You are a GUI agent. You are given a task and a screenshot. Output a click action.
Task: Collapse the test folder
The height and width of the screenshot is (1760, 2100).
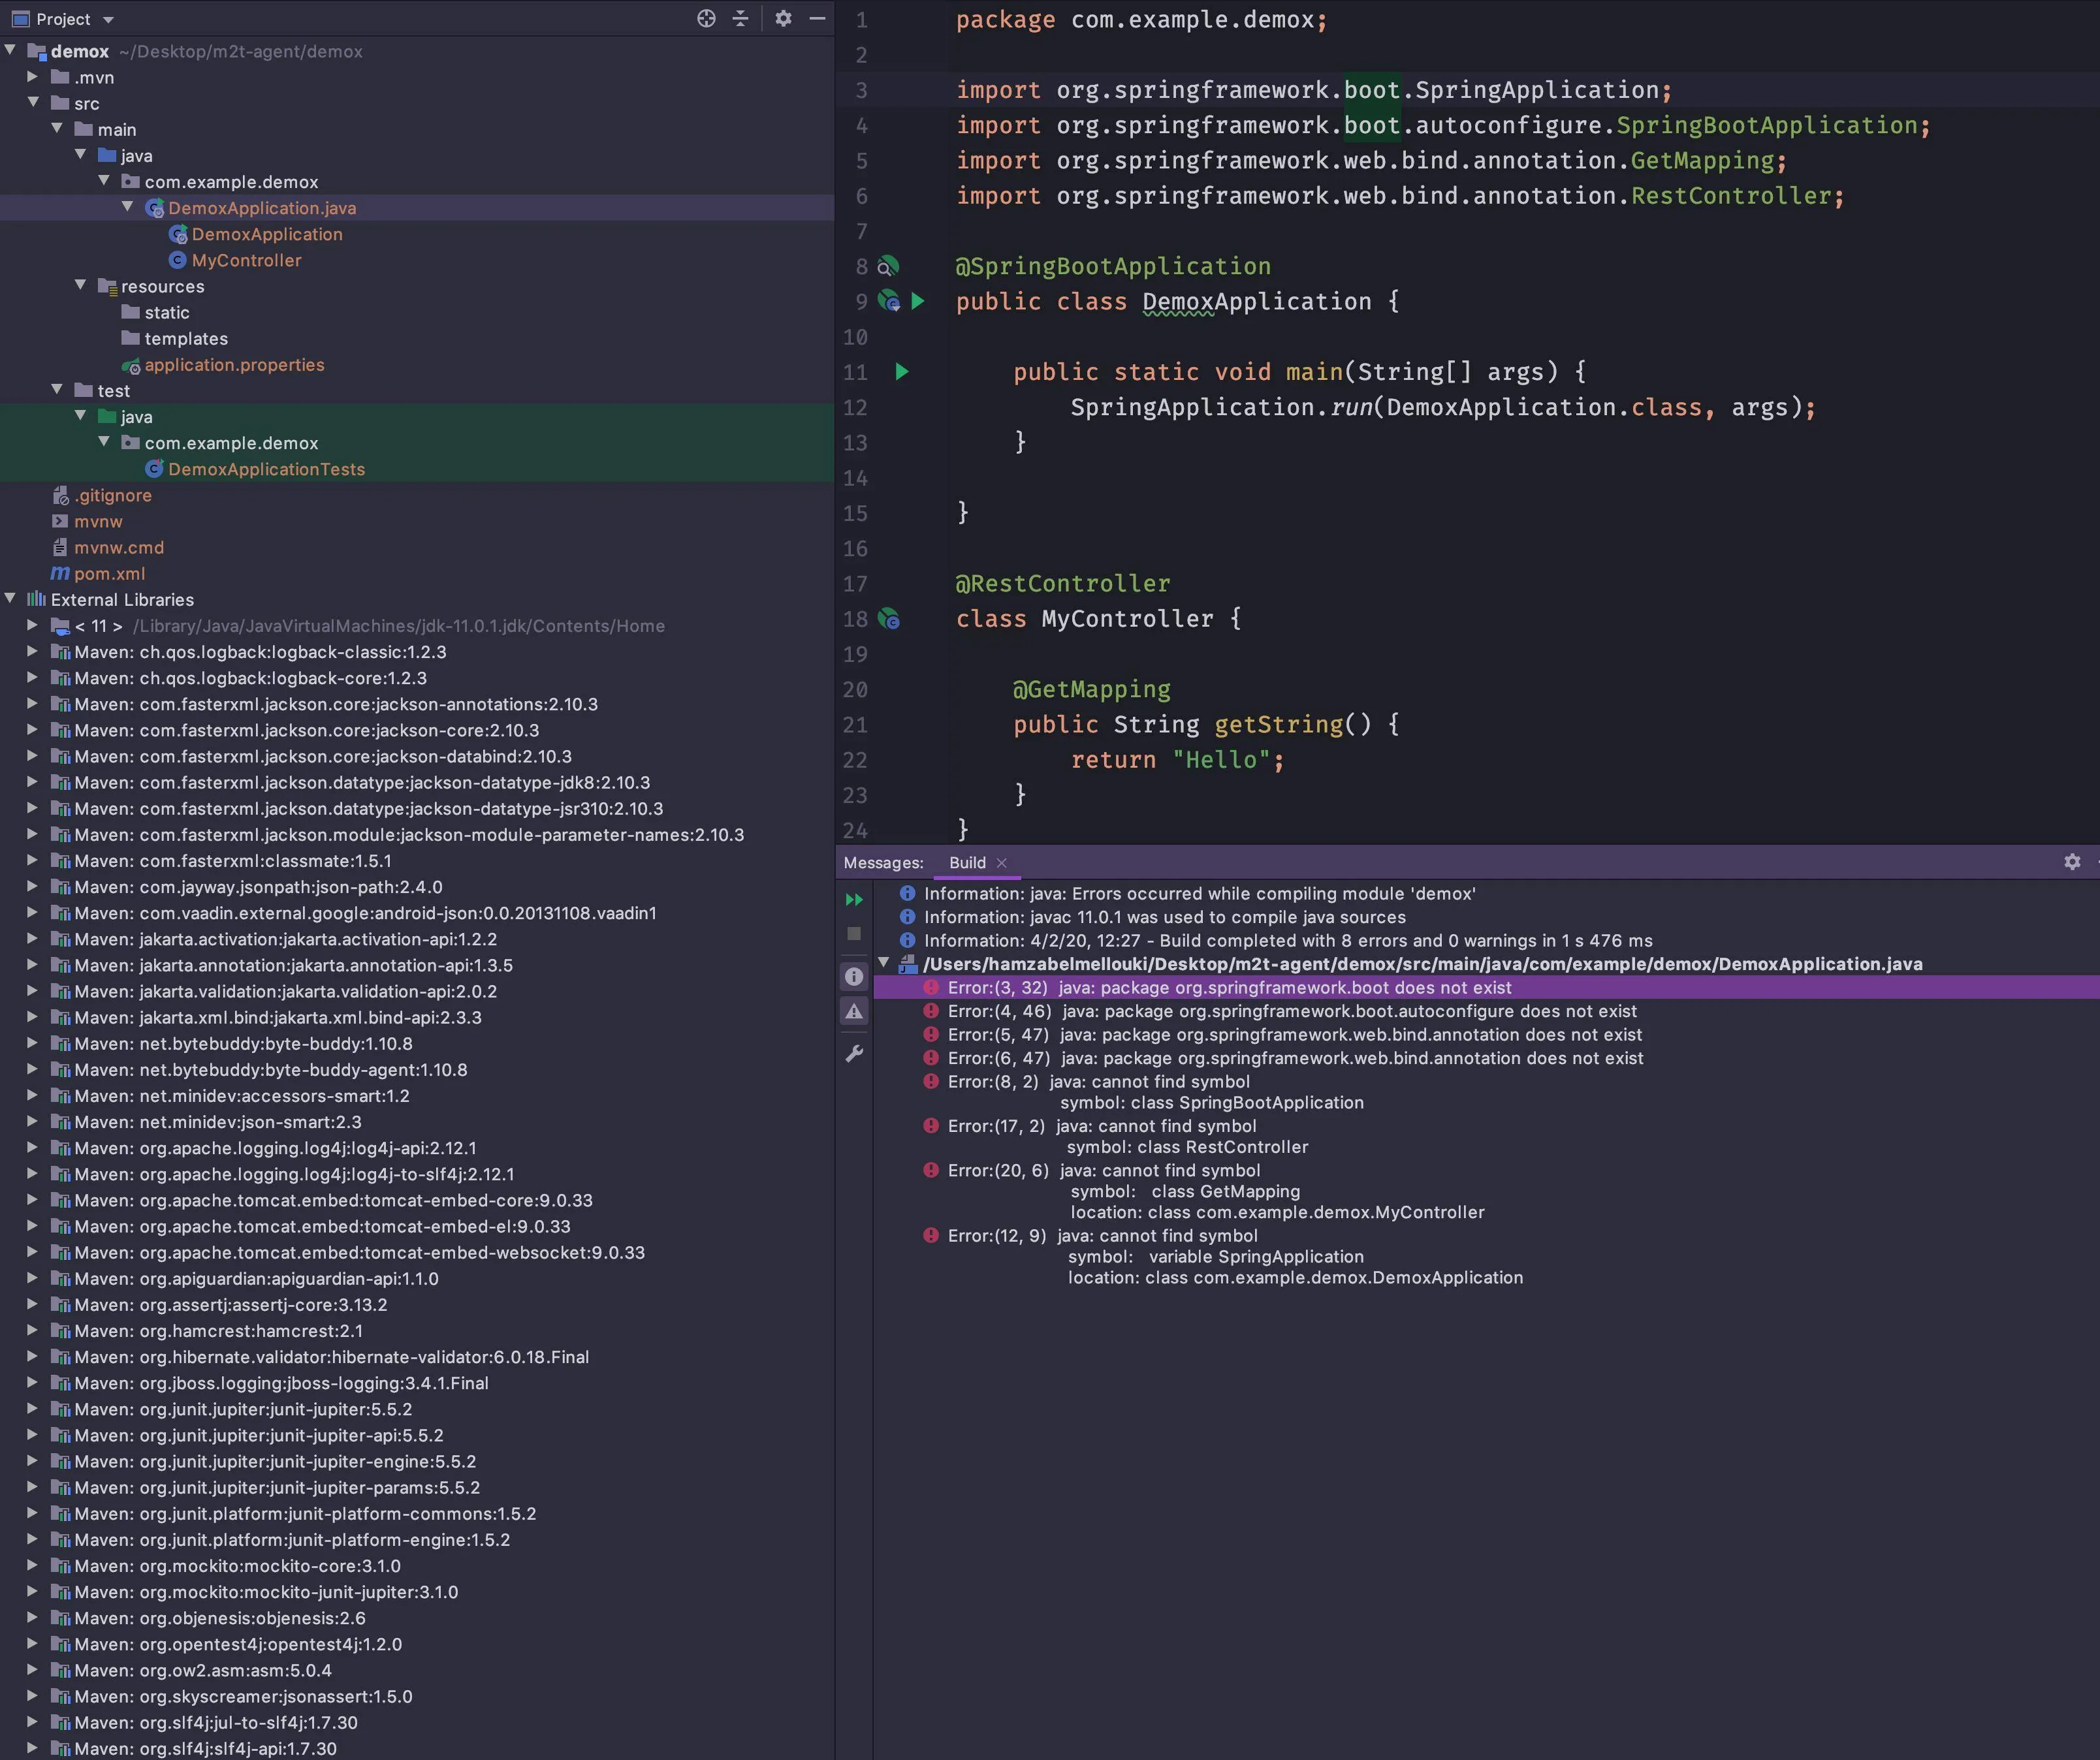tap(57, 389)
